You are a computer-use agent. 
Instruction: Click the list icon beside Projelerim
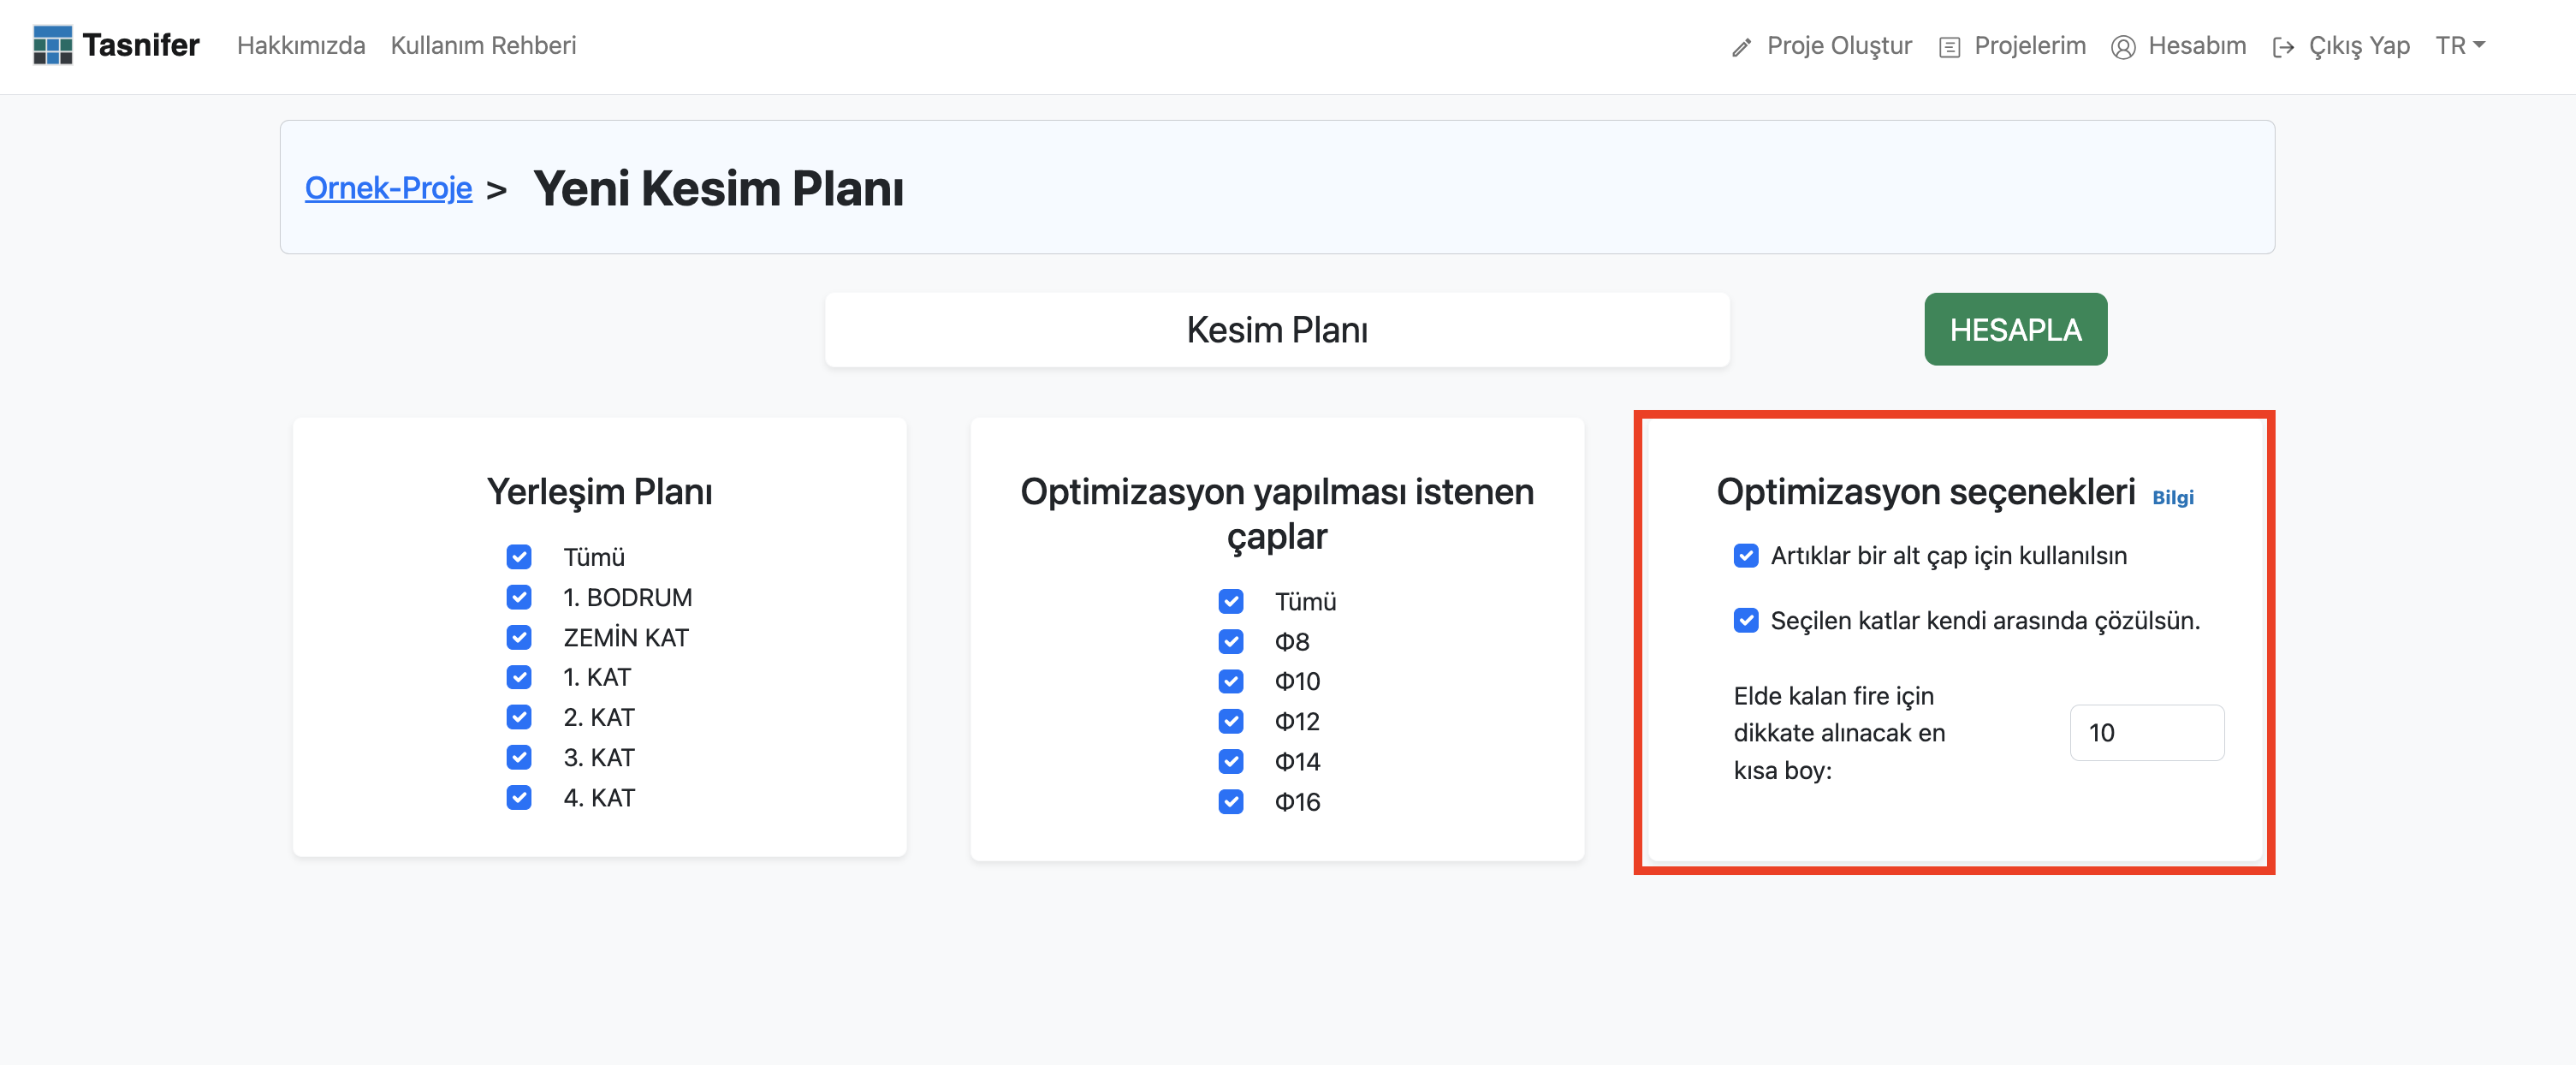pos(1949,47)
